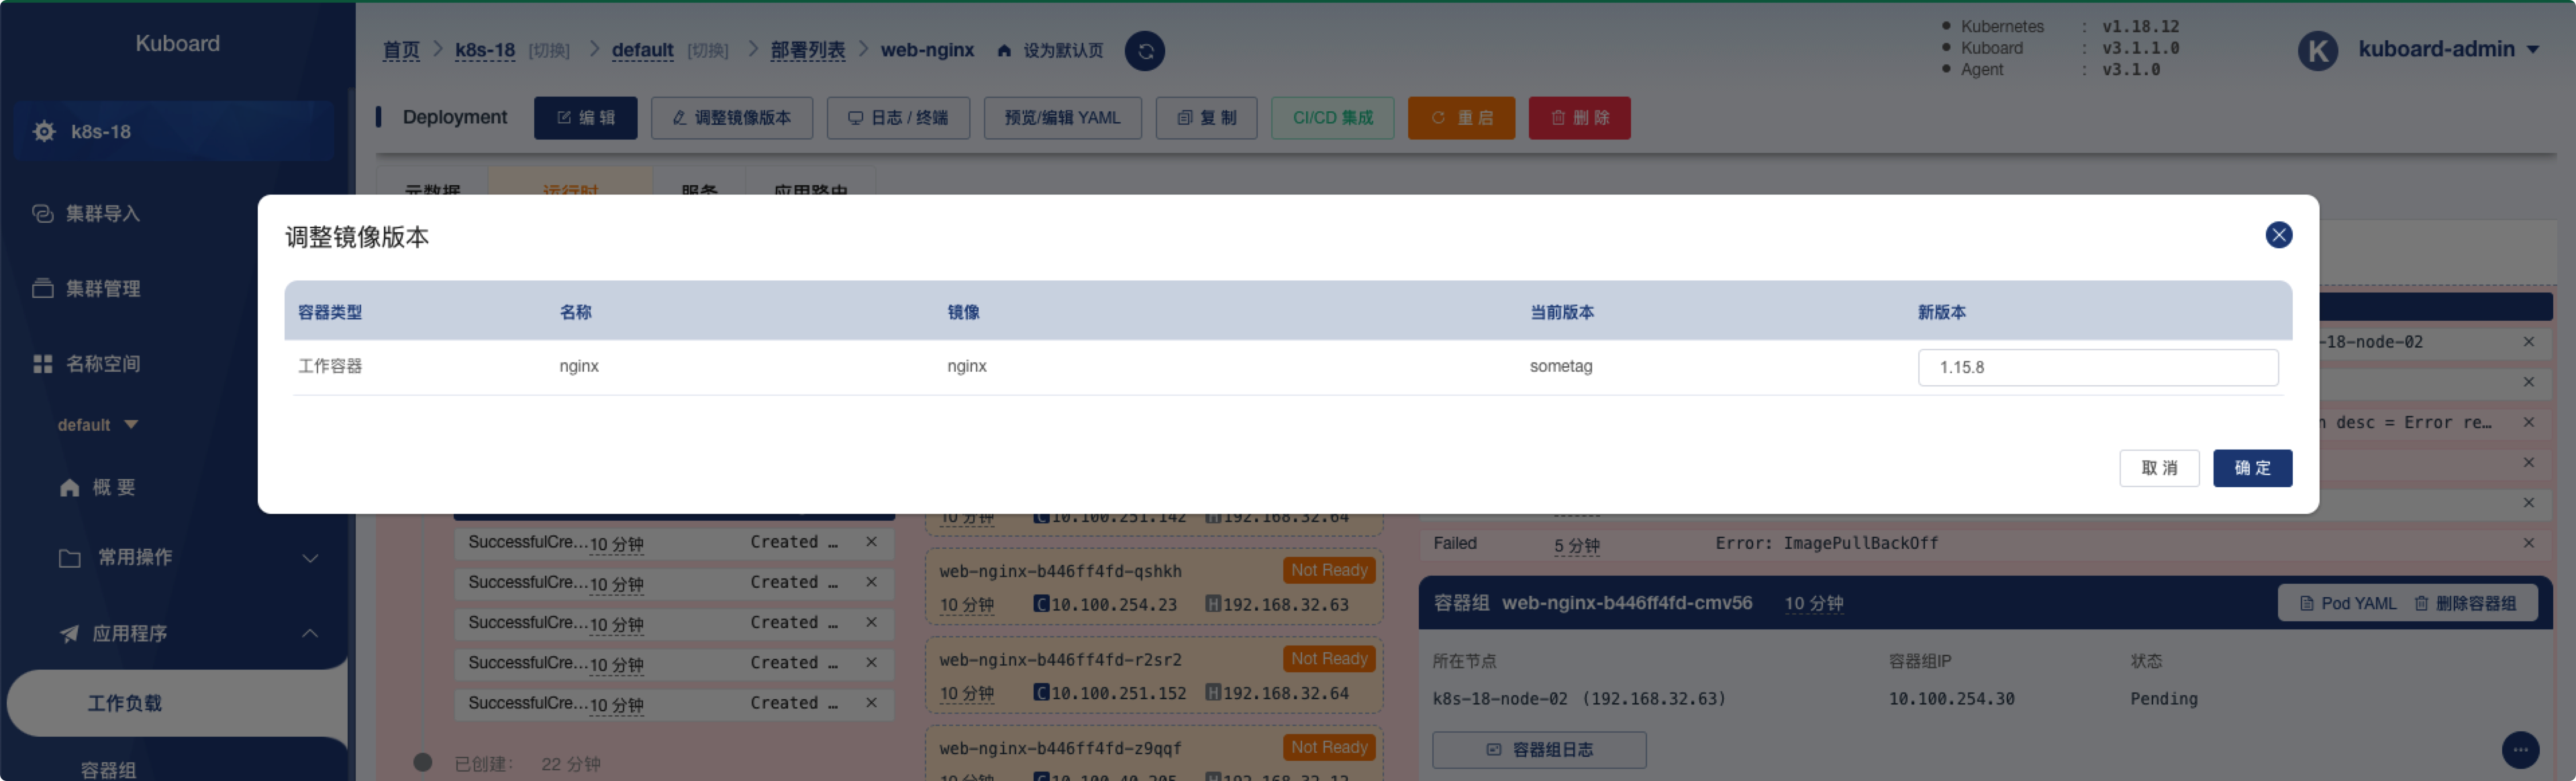The width and height of the screenshot is (2576, 781).
Task: Open 名称空间 in the sidebar
Action: coord(102,363)
